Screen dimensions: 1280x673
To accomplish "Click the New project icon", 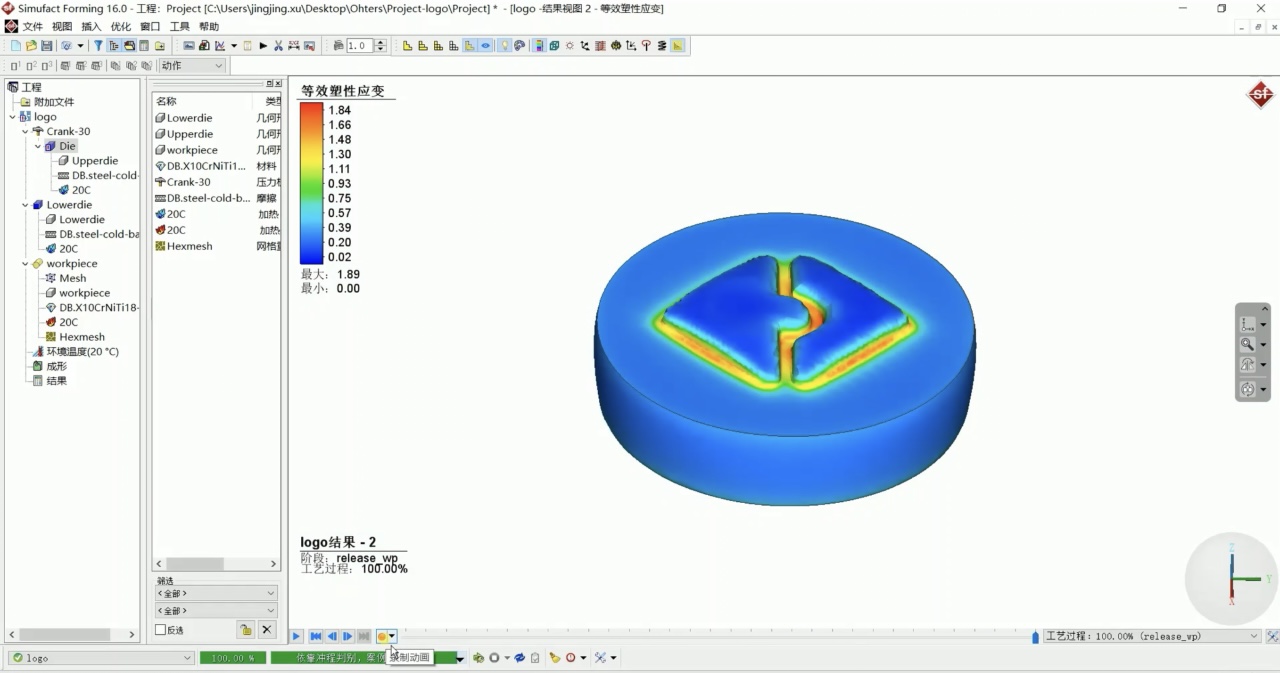I will click(16, 46).
